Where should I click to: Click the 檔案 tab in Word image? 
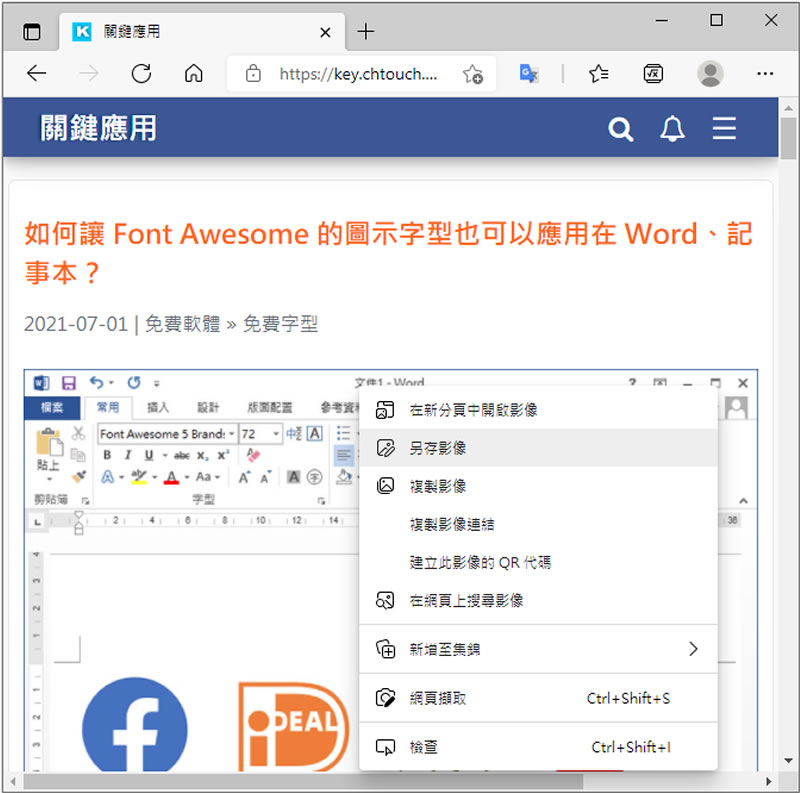[x=52, y=407]
